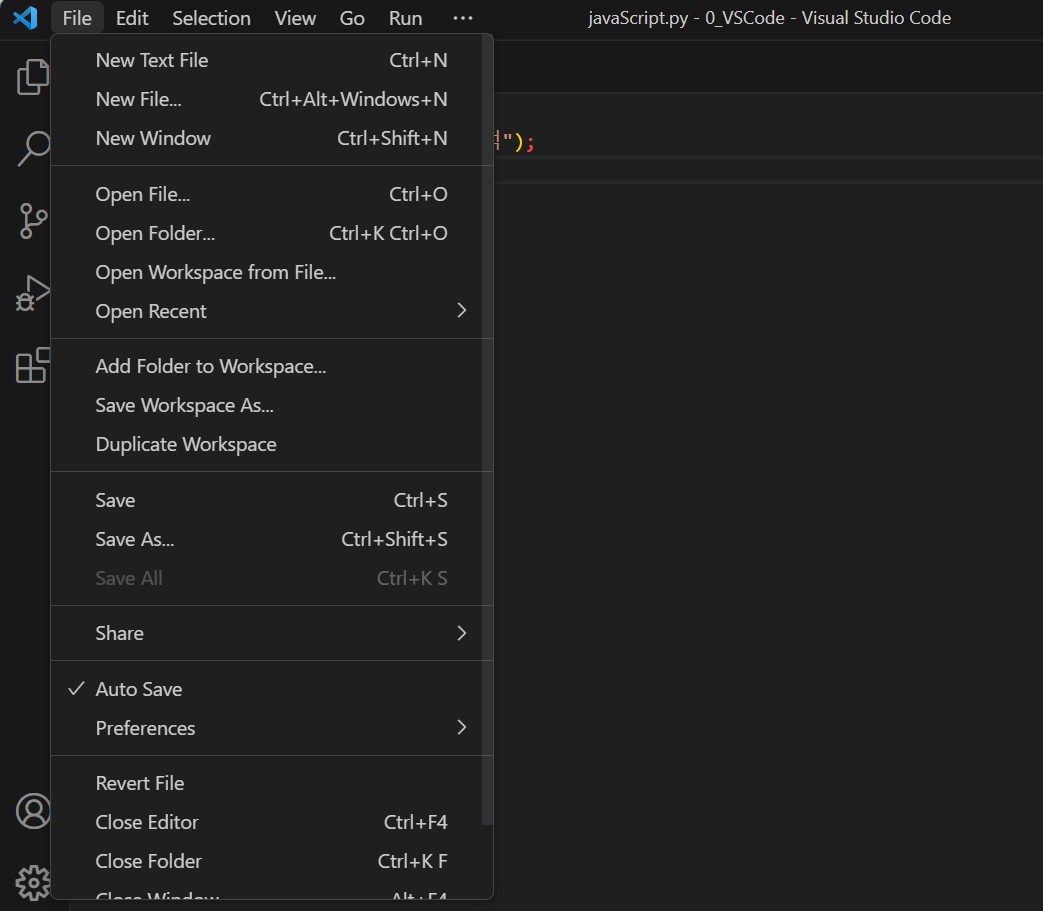Click Save in the File menu

(x=272, y=500)
